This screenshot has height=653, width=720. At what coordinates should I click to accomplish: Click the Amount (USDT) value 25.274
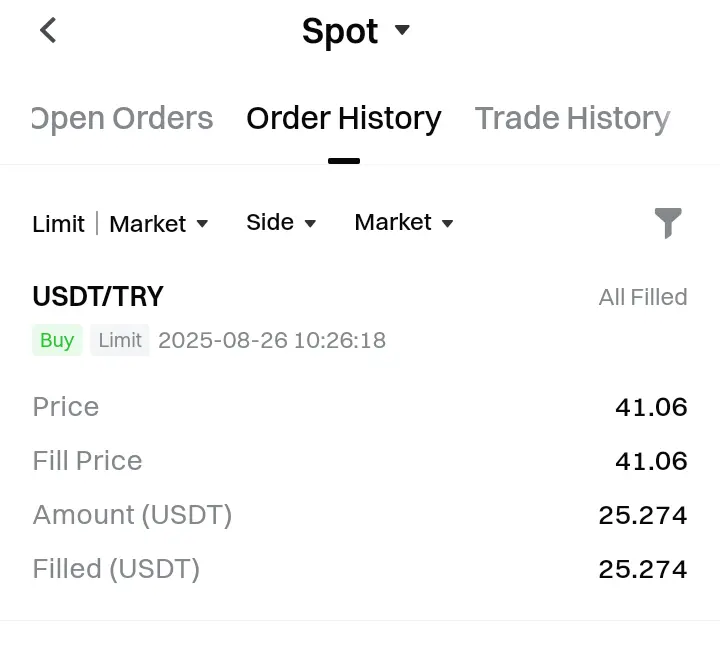tap(643, 515)
